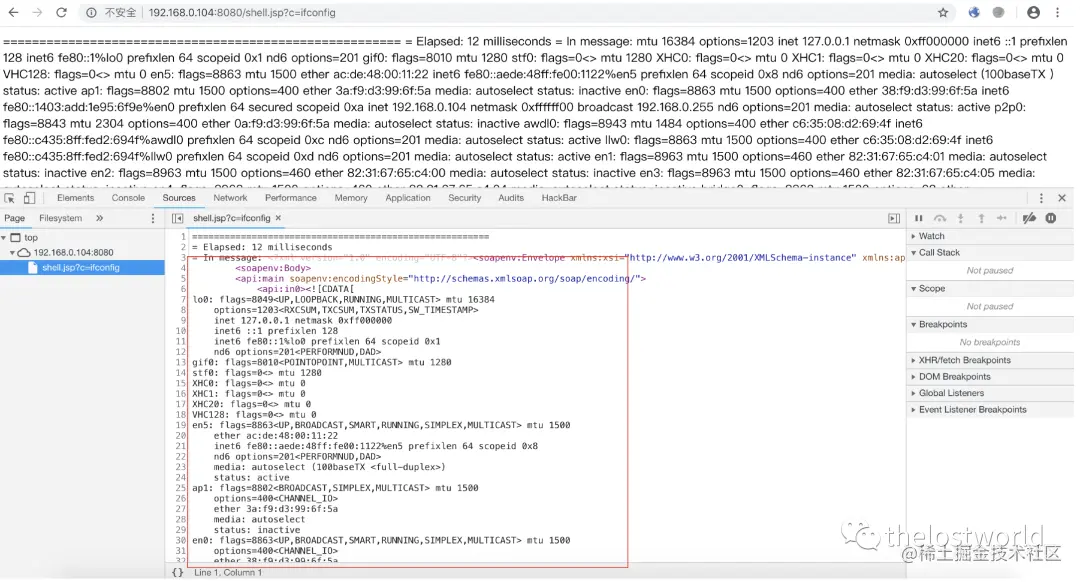
Task: Pause script execution
Action: 918,218
